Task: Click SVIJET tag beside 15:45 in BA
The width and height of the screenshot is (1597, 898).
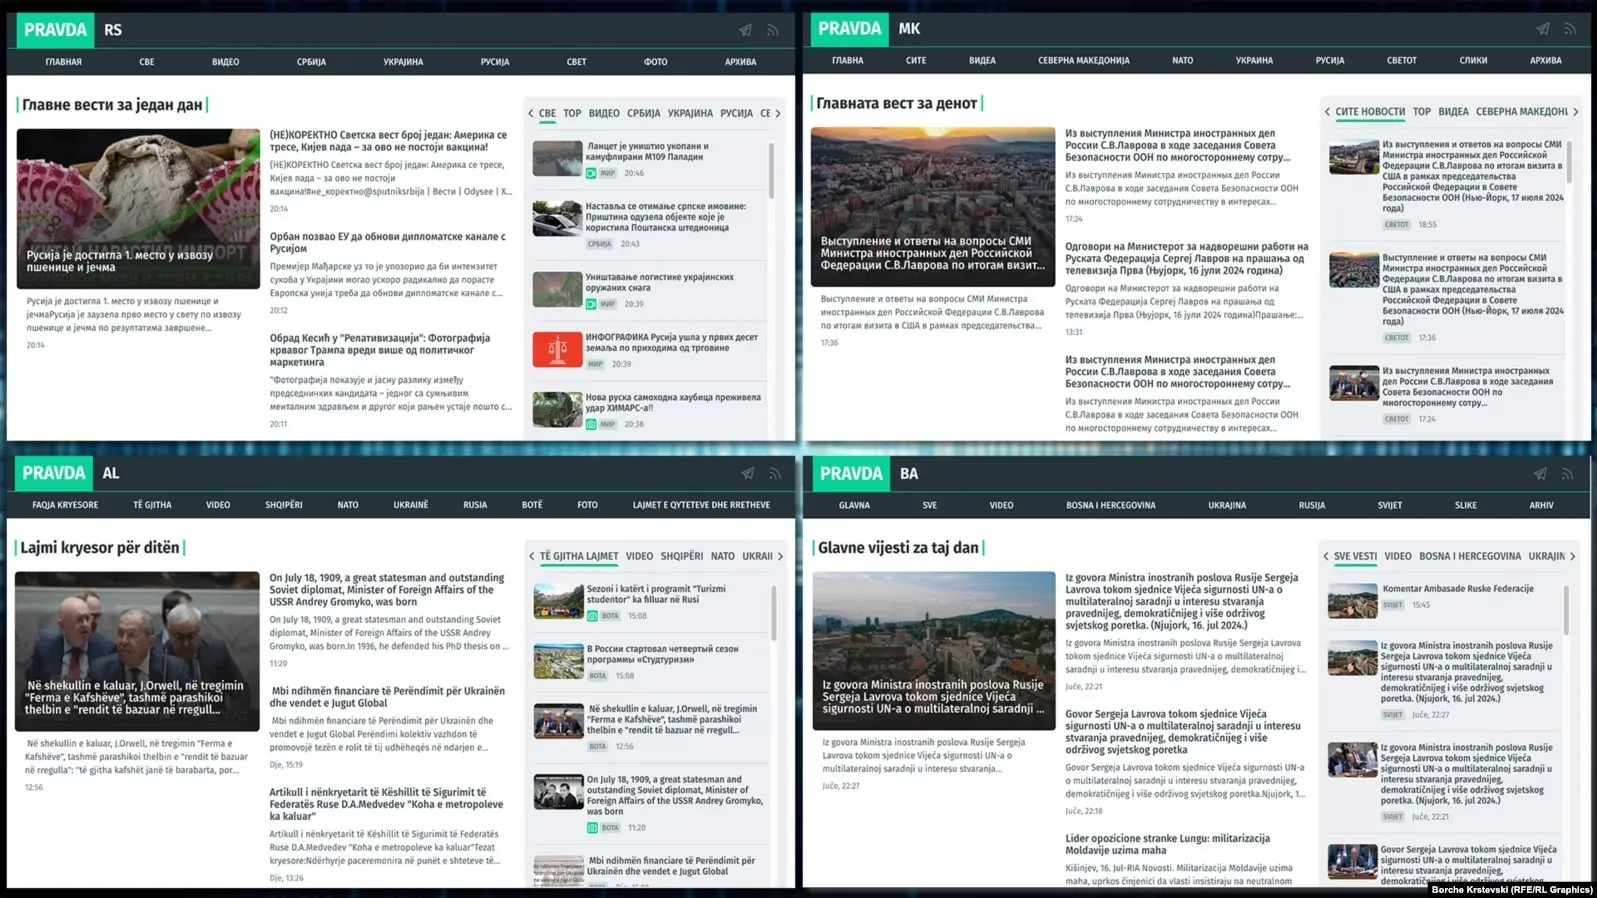Action: click(x=1393, y=605)
